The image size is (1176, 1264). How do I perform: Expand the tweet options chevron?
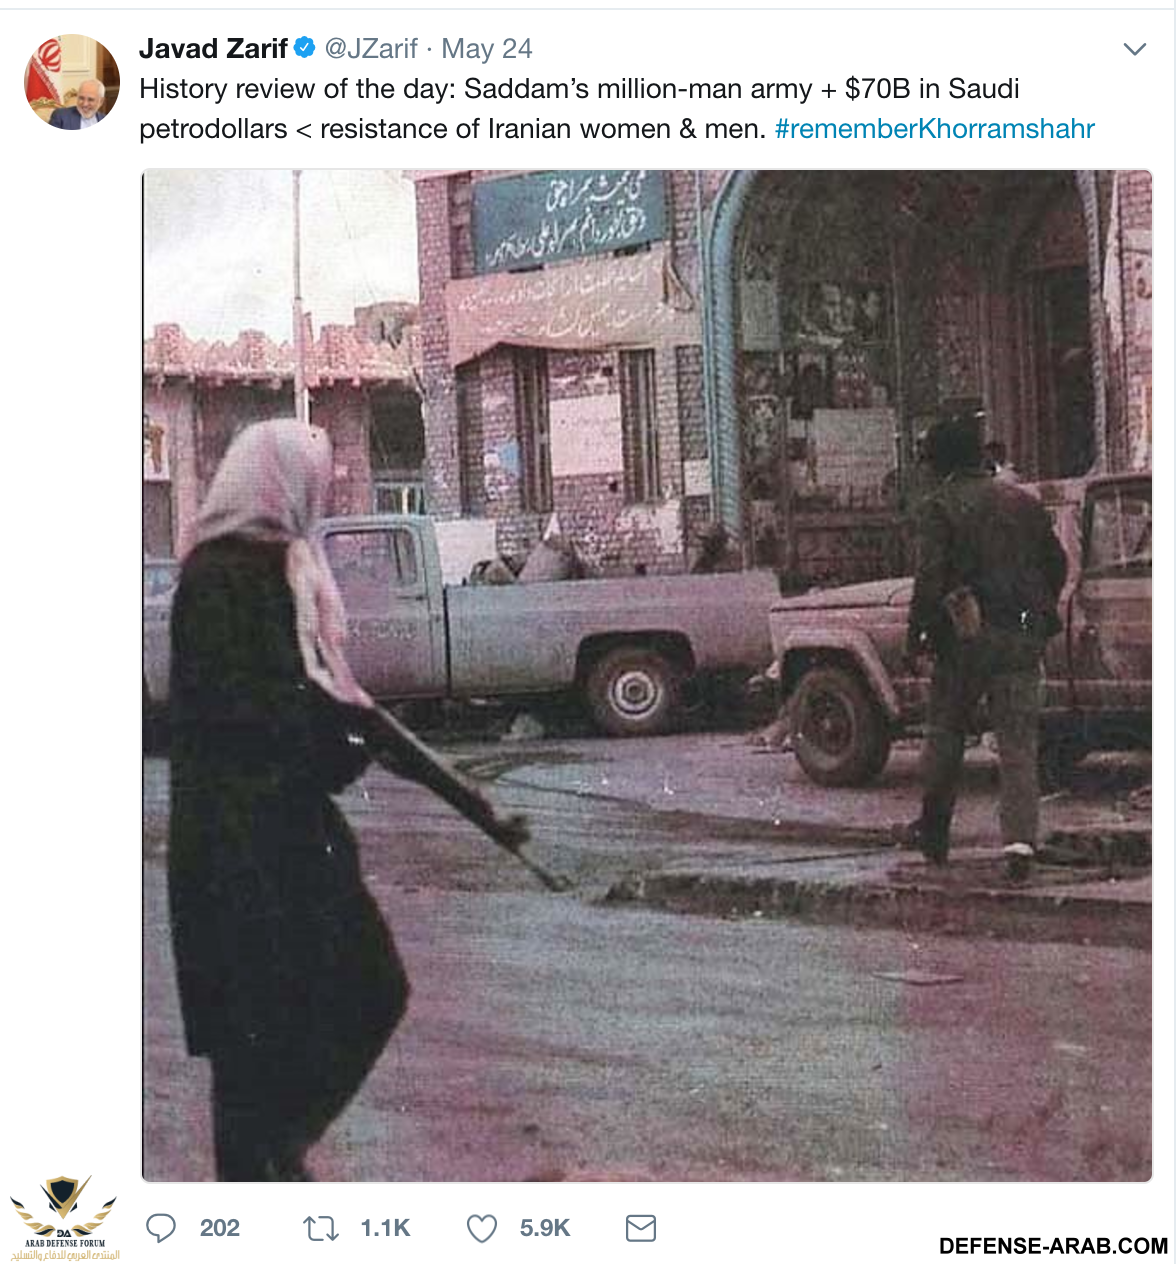(1134, 49)
